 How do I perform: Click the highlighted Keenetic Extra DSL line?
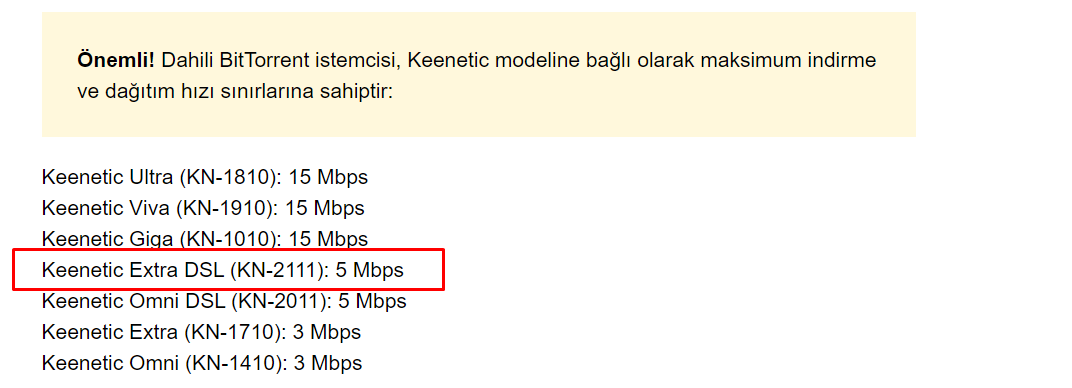[x=222, y=271]
